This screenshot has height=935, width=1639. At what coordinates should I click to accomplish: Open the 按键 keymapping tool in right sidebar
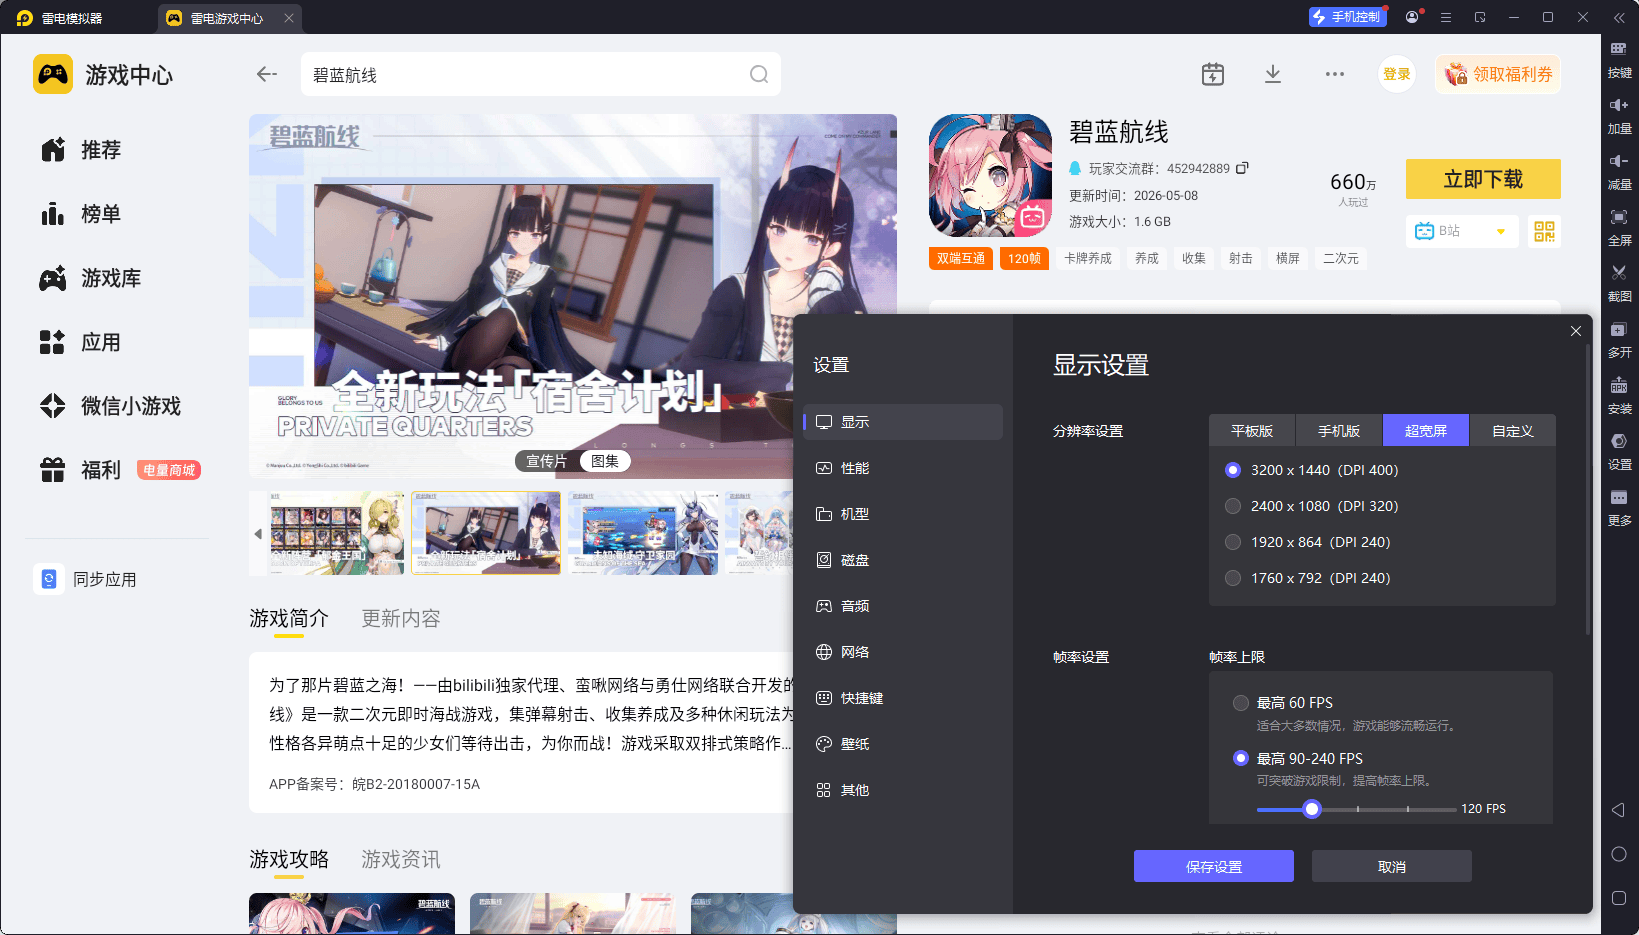click(x=1619, y=59)
